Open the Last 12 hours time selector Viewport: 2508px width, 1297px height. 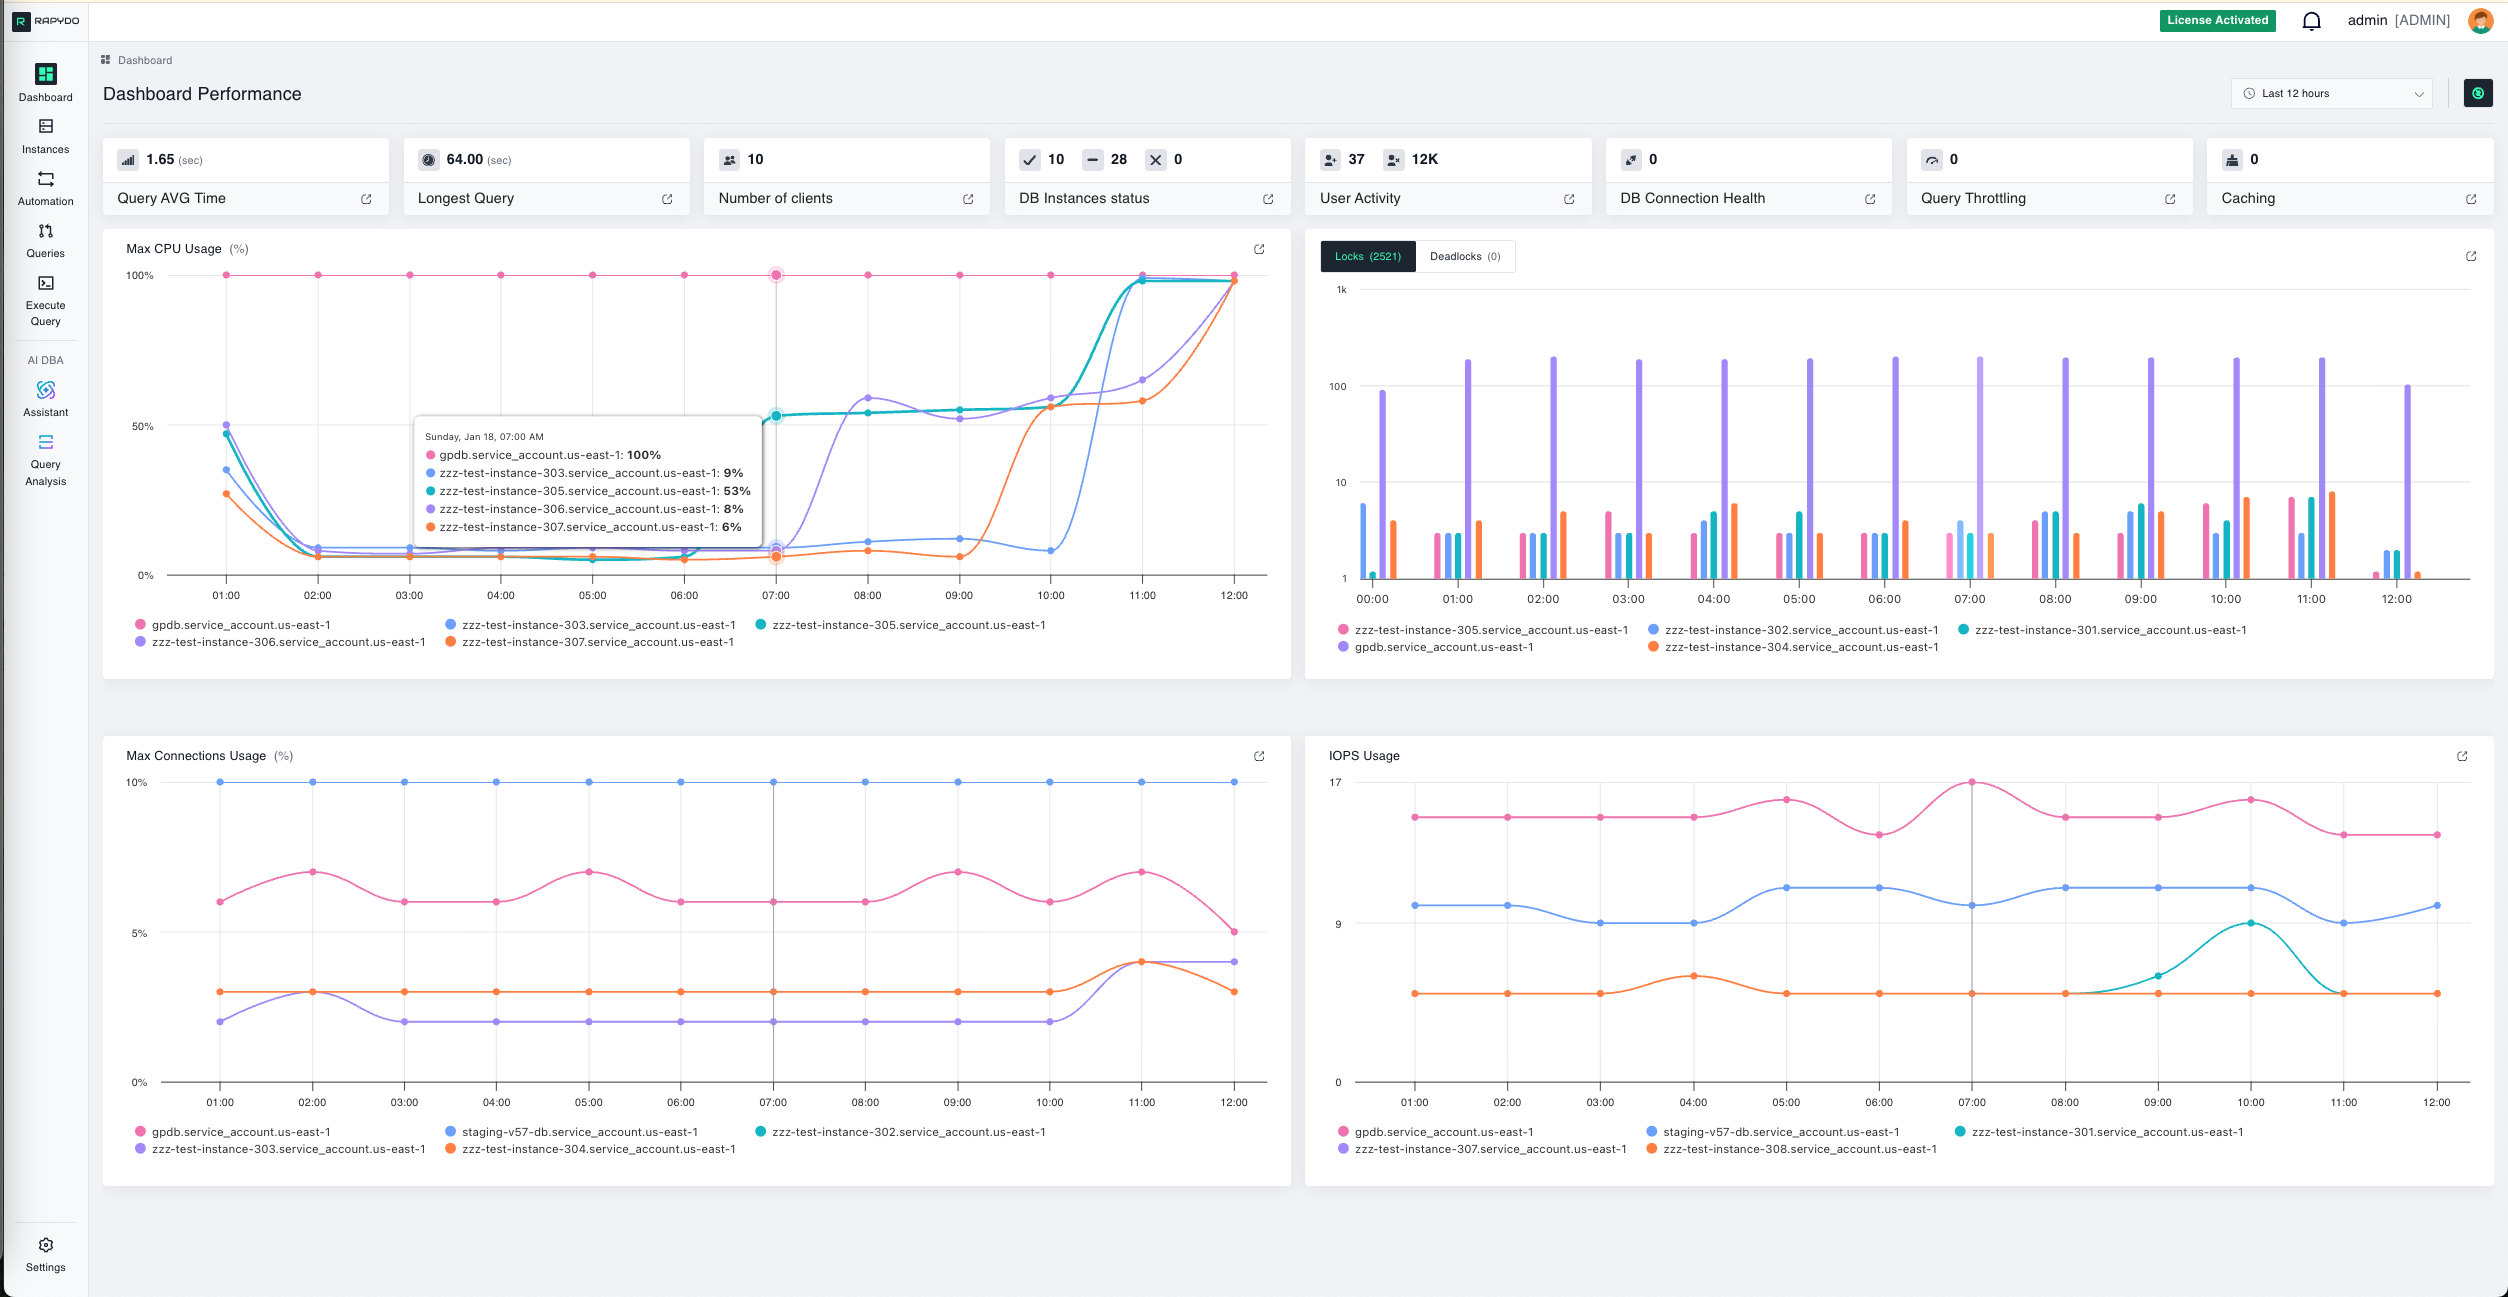click(x=2330, y=93)
